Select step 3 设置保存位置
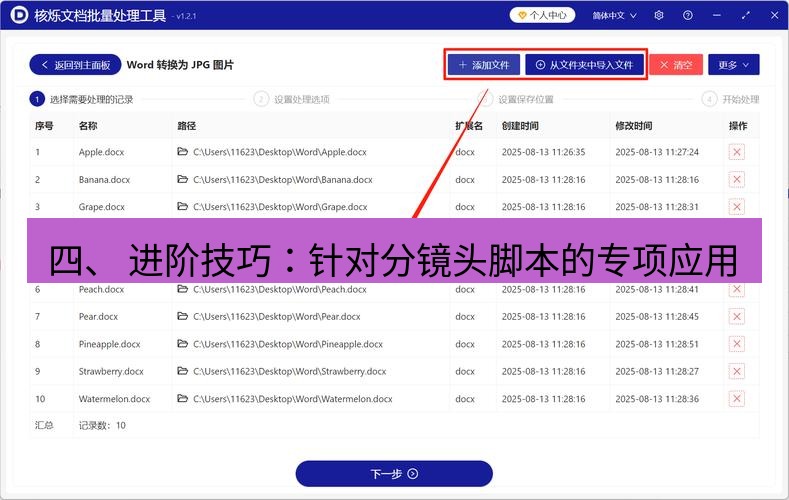 (516, 99)
